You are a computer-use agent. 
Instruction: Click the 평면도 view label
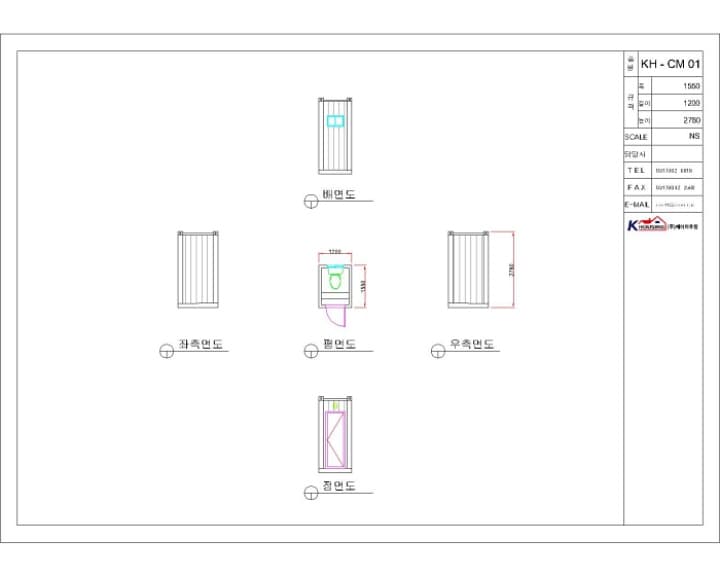coord(339,344)
